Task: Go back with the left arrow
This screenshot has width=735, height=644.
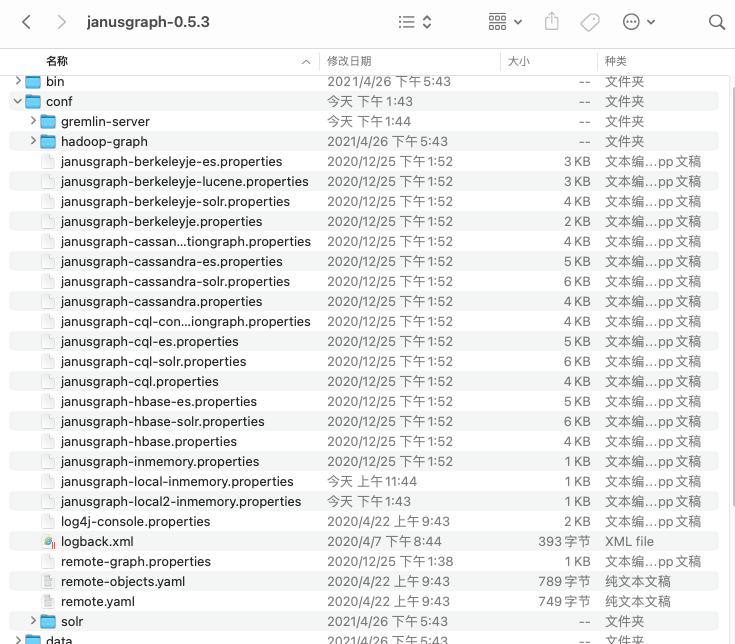Action: pyautogui.click(x=27, y=22)
